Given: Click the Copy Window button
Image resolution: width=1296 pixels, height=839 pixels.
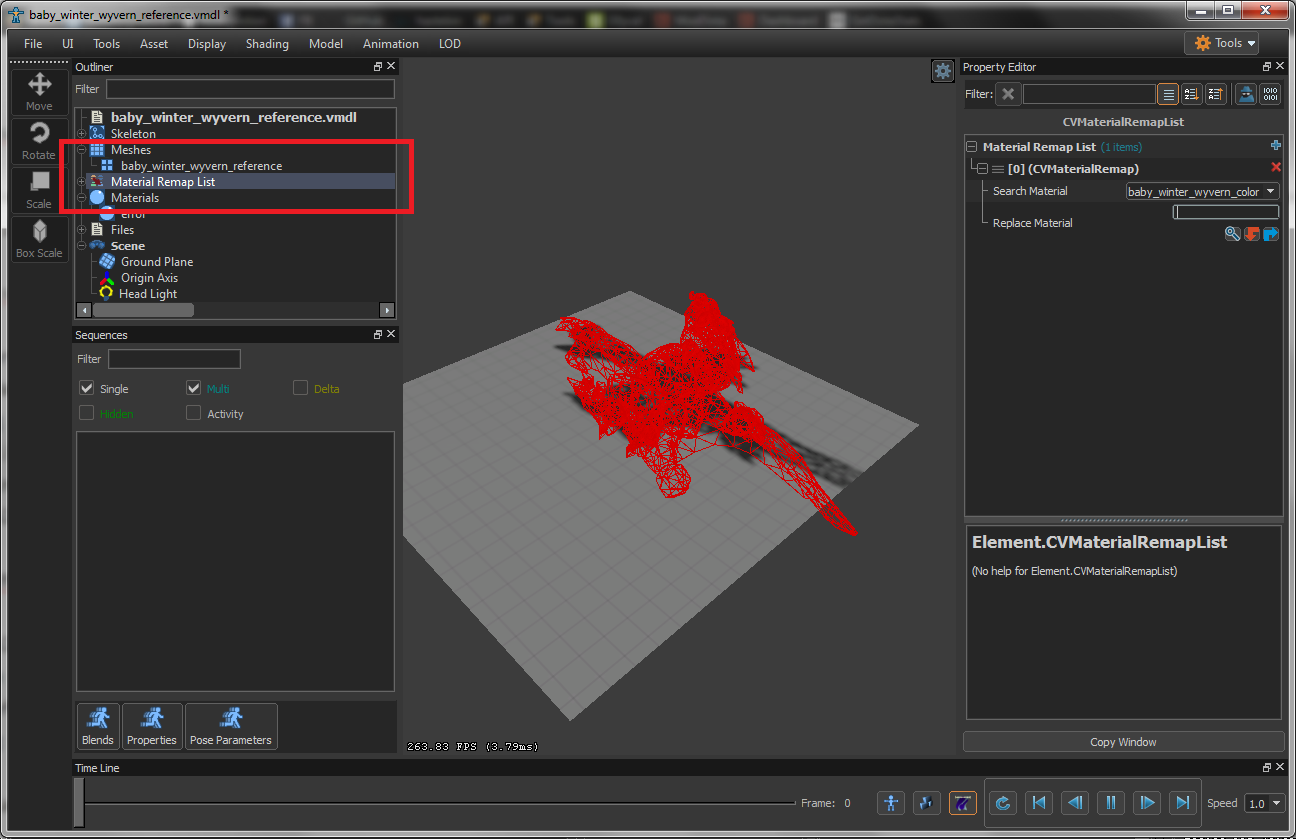Looking at the screenshot, I should click(1122, 742).
